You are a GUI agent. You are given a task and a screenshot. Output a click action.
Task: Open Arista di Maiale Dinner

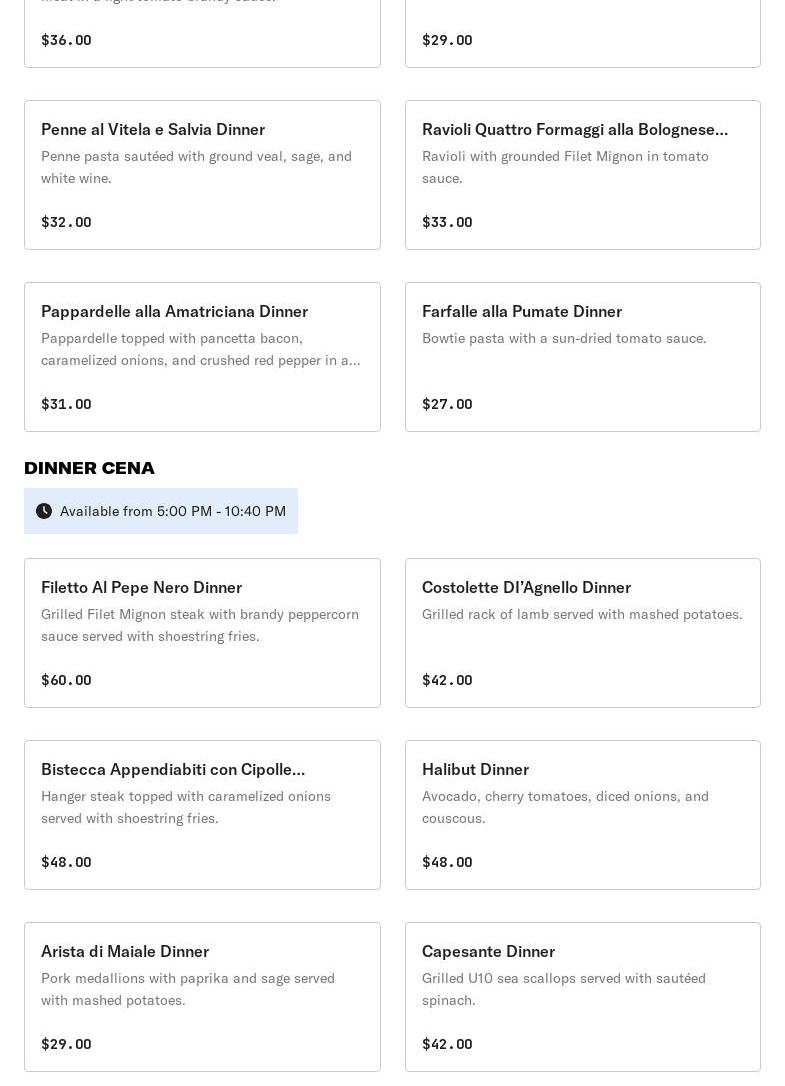[x=202, y=997]
